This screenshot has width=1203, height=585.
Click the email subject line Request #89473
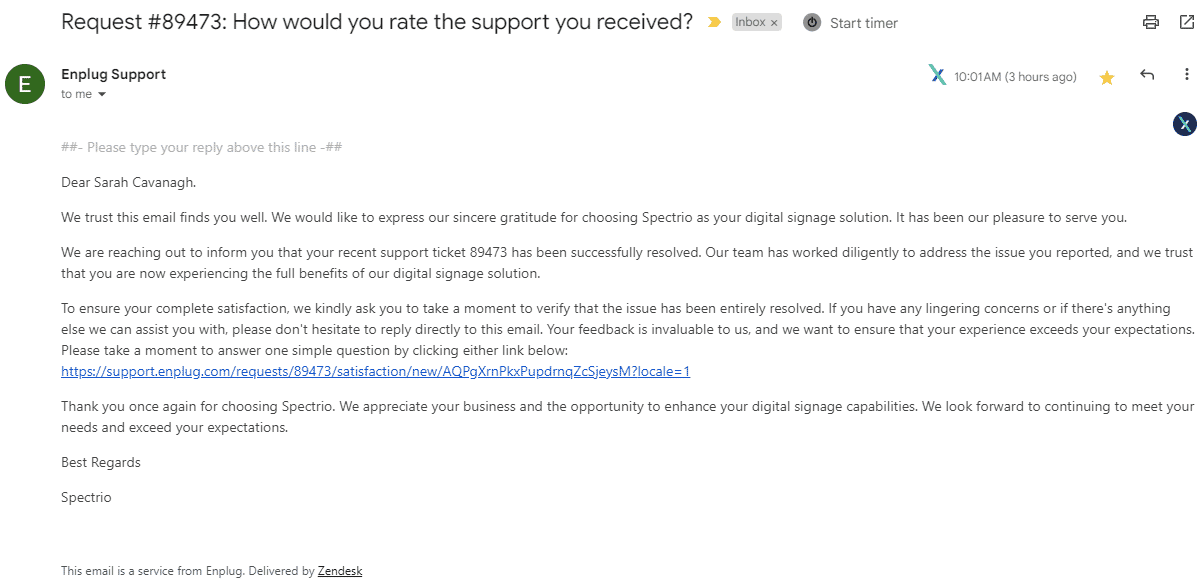tap(377, 22)
